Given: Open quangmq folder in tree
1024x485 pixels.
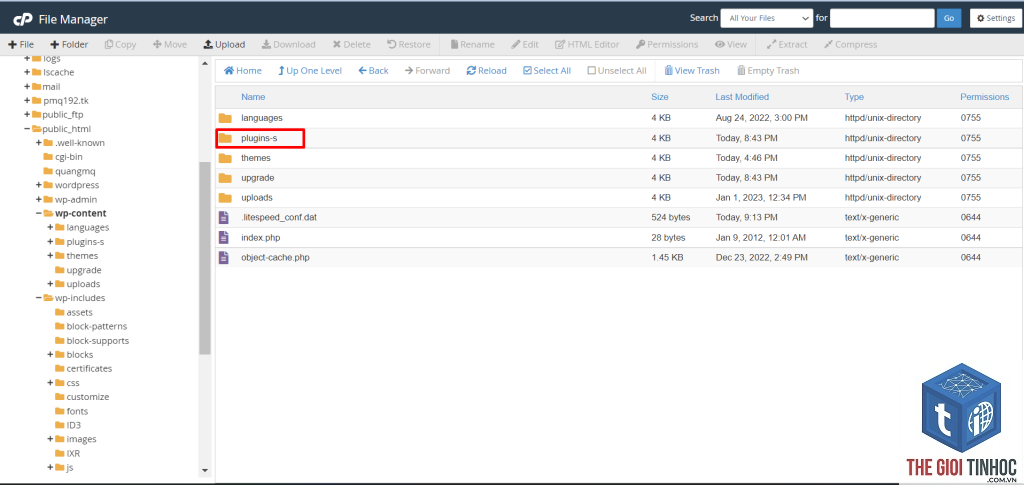Looking at the screenshot, I should [70, 171].
